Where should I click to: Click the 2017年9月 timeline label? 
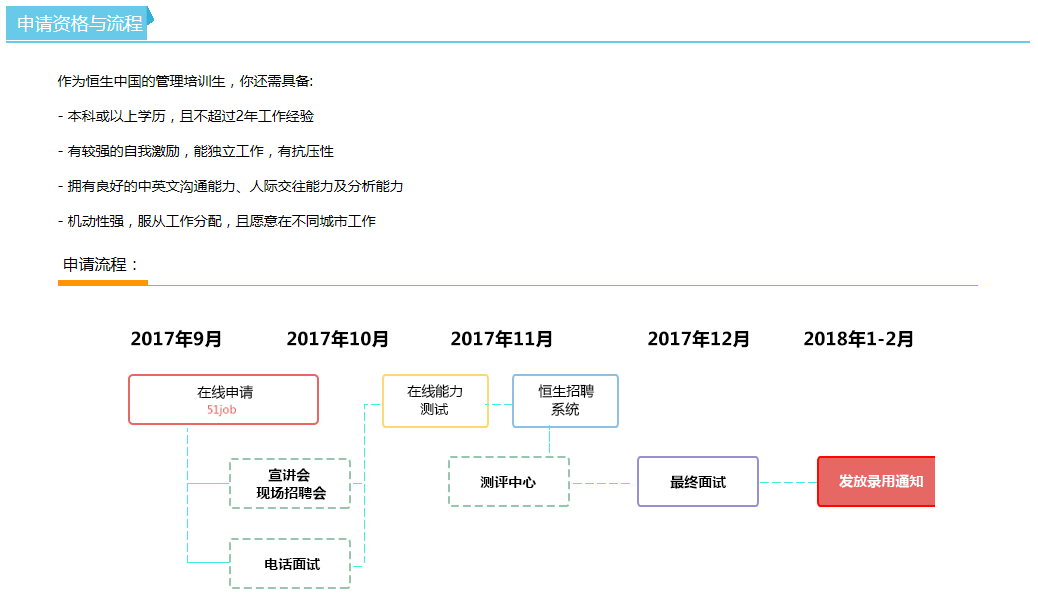pyautogui.click(x=176, y=339)
